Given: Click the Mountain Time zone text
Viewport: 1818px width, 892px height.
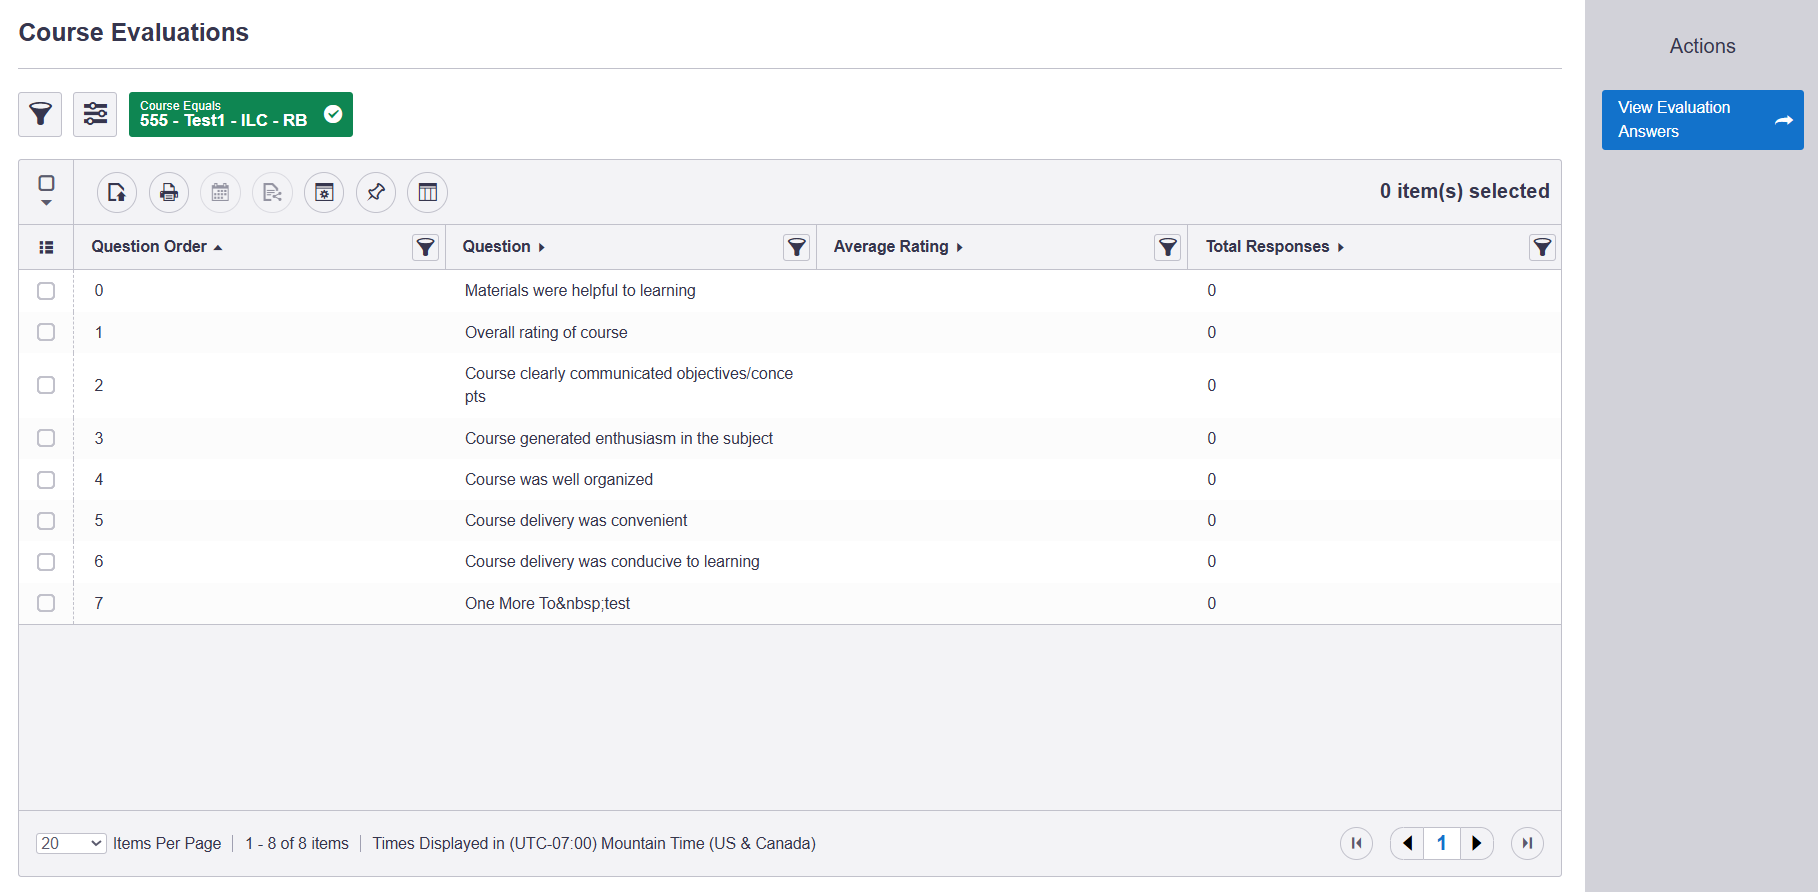Looking at the screenshot, I should pyautogui.click(x=594, y=844).
